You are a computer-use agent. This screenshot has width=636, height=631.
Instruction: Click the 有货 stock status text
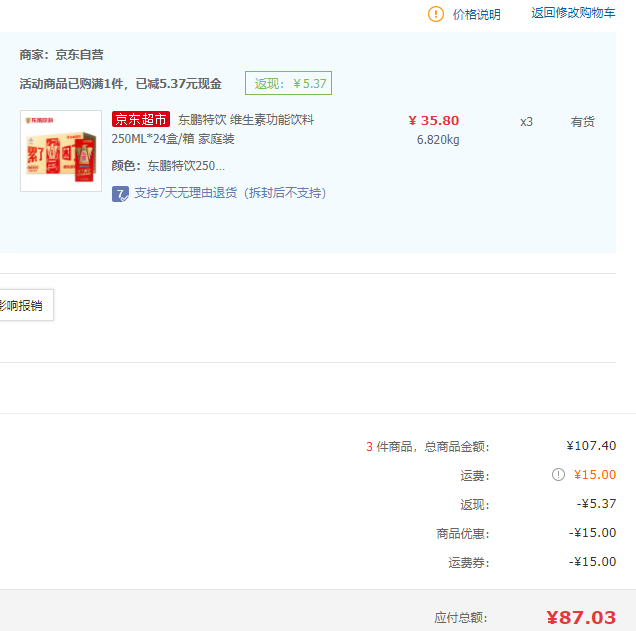(x=582, y=122)
